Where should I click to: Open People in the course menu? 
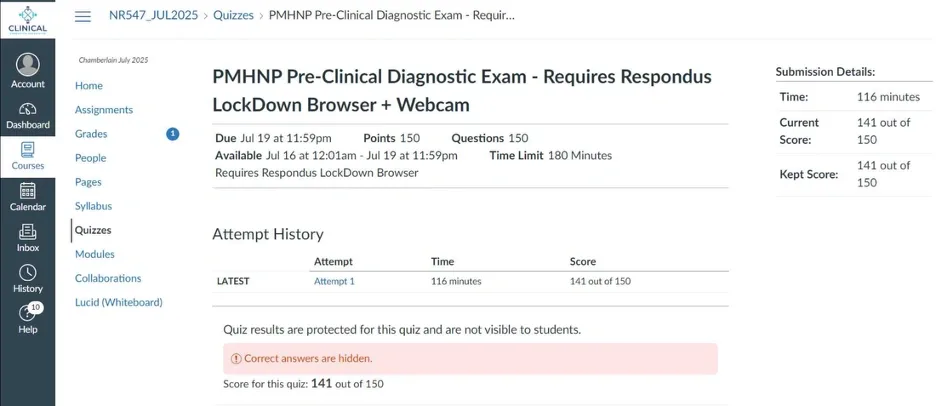91,158
